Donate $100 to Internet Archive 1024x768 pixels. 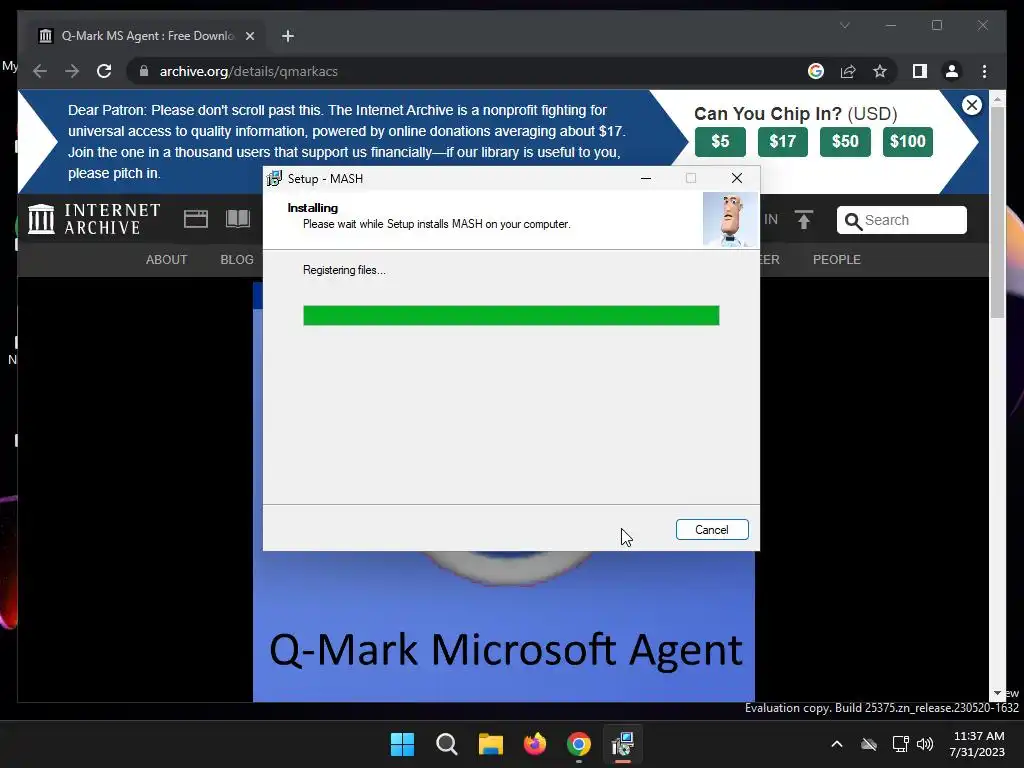click(908, 142)
